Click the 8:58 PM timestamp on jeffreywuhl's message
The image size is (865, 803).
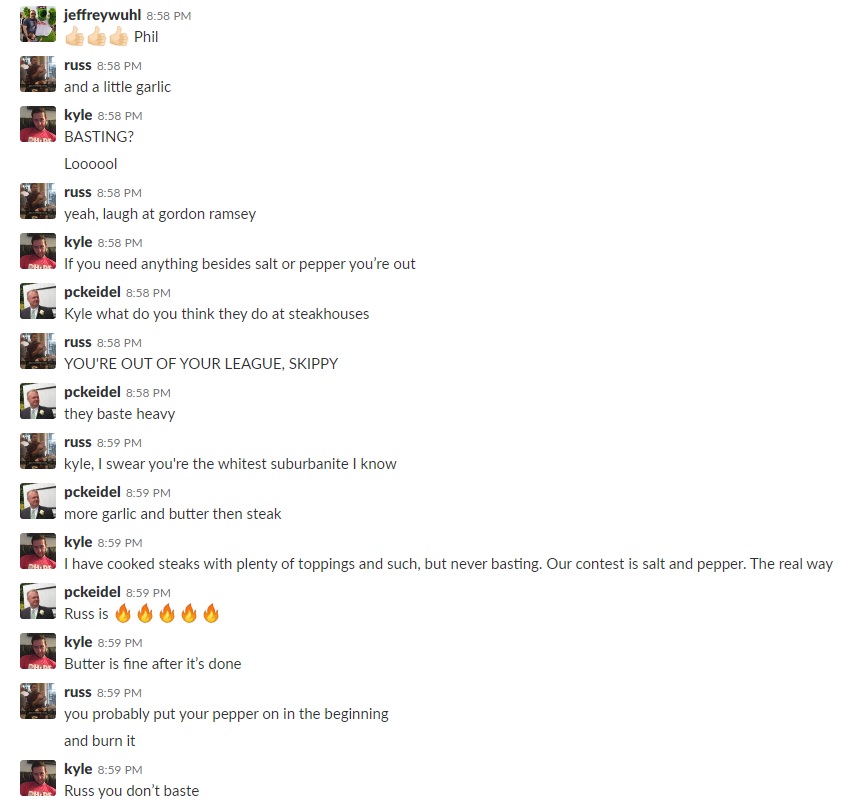tap(169, 16)
